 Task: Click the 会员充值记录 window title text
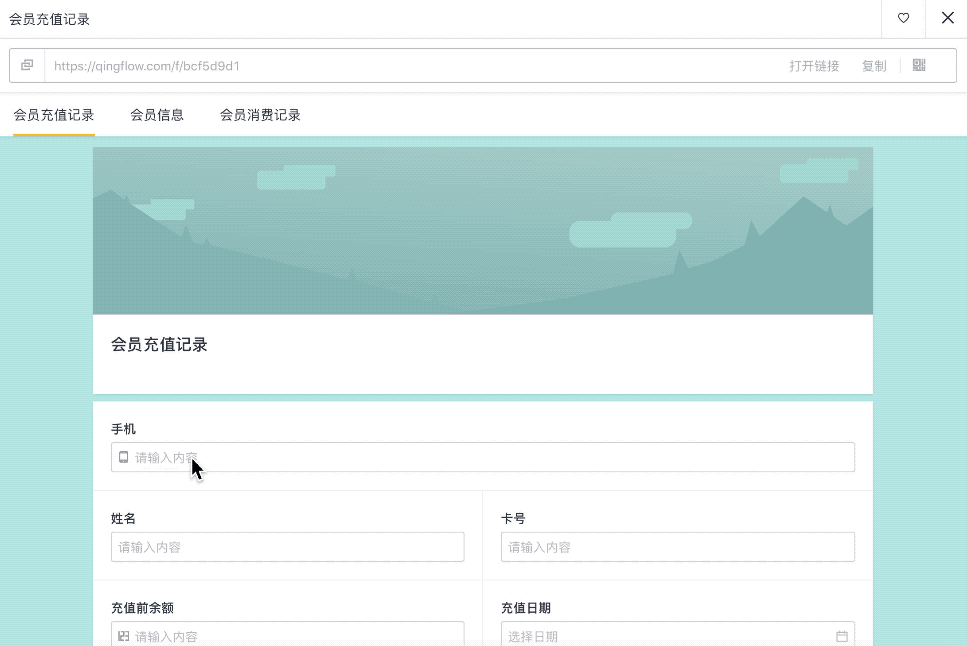49,19
